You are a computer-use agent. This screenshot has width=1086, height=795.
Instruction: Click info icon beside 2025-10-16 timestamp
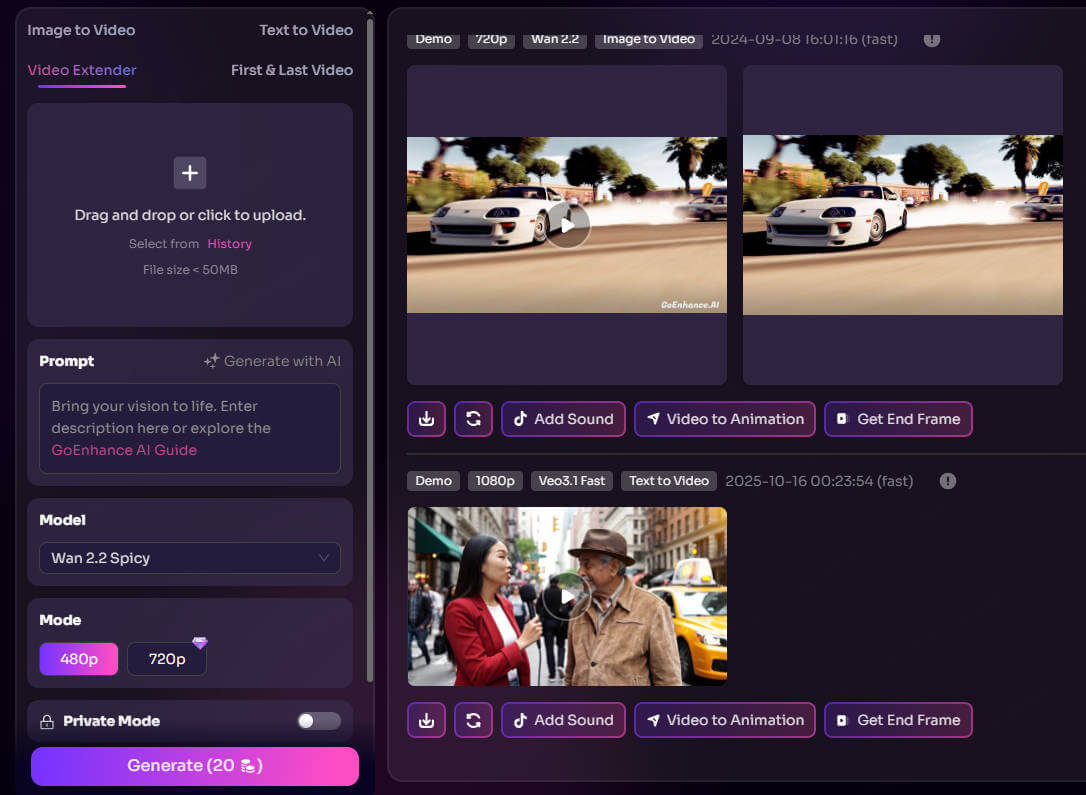pos(948,481)
